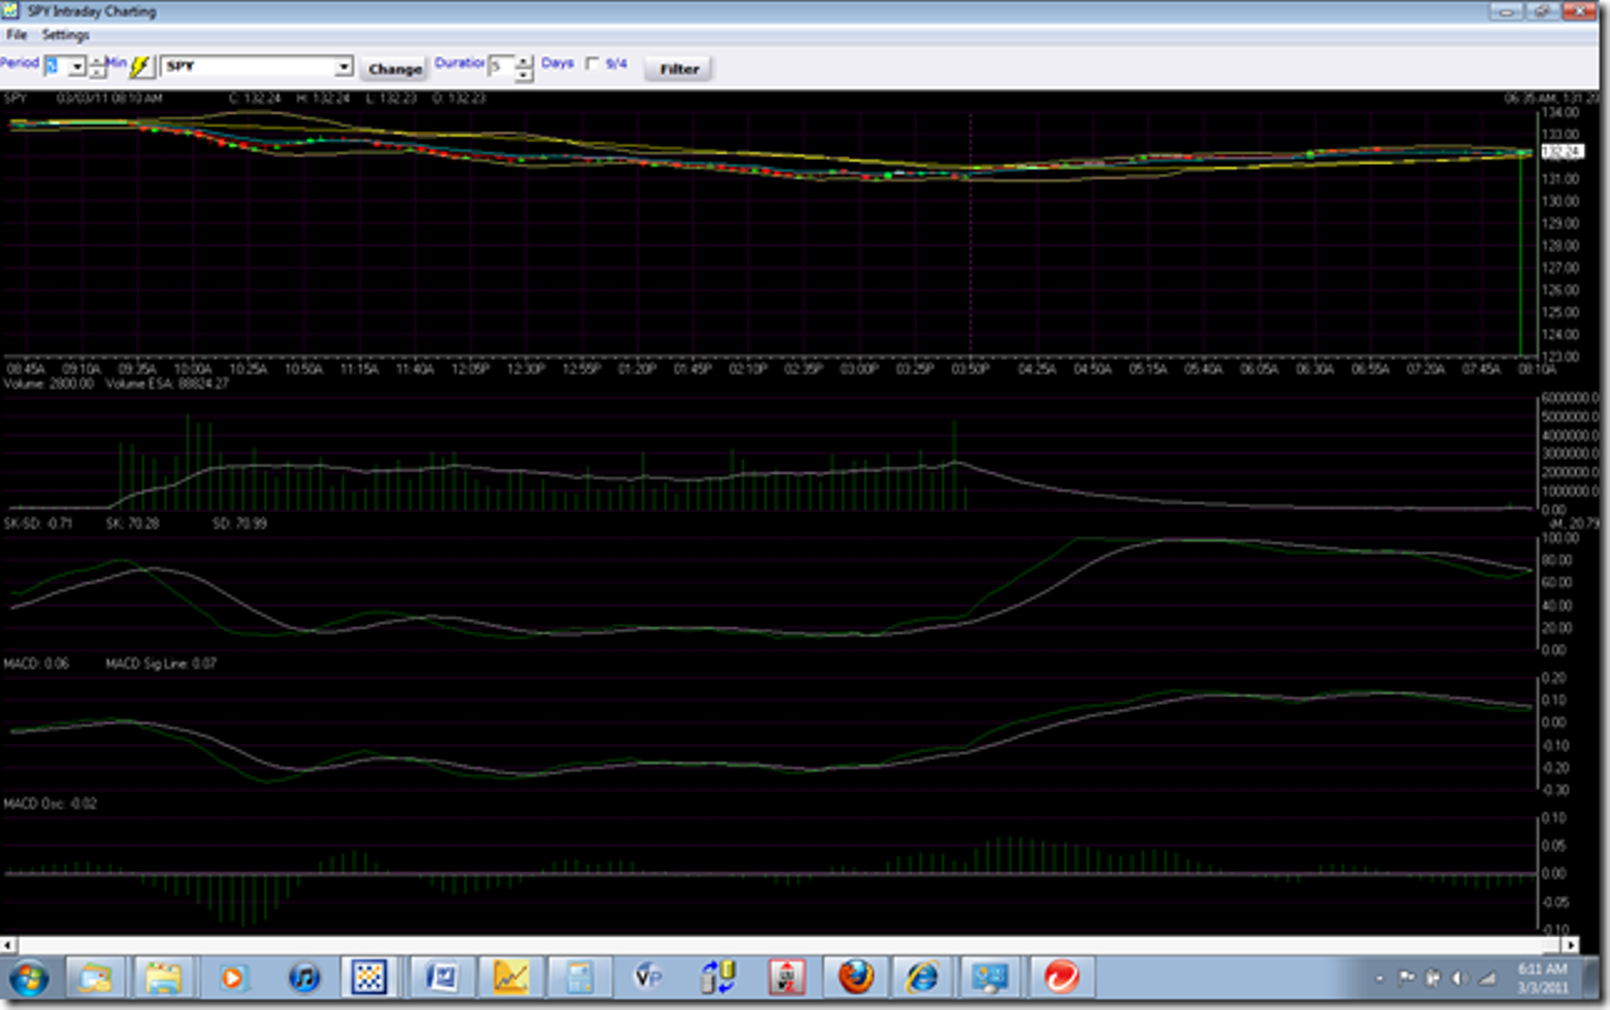
Task: Expand the Period dropdown
Action: pos(77,67)
